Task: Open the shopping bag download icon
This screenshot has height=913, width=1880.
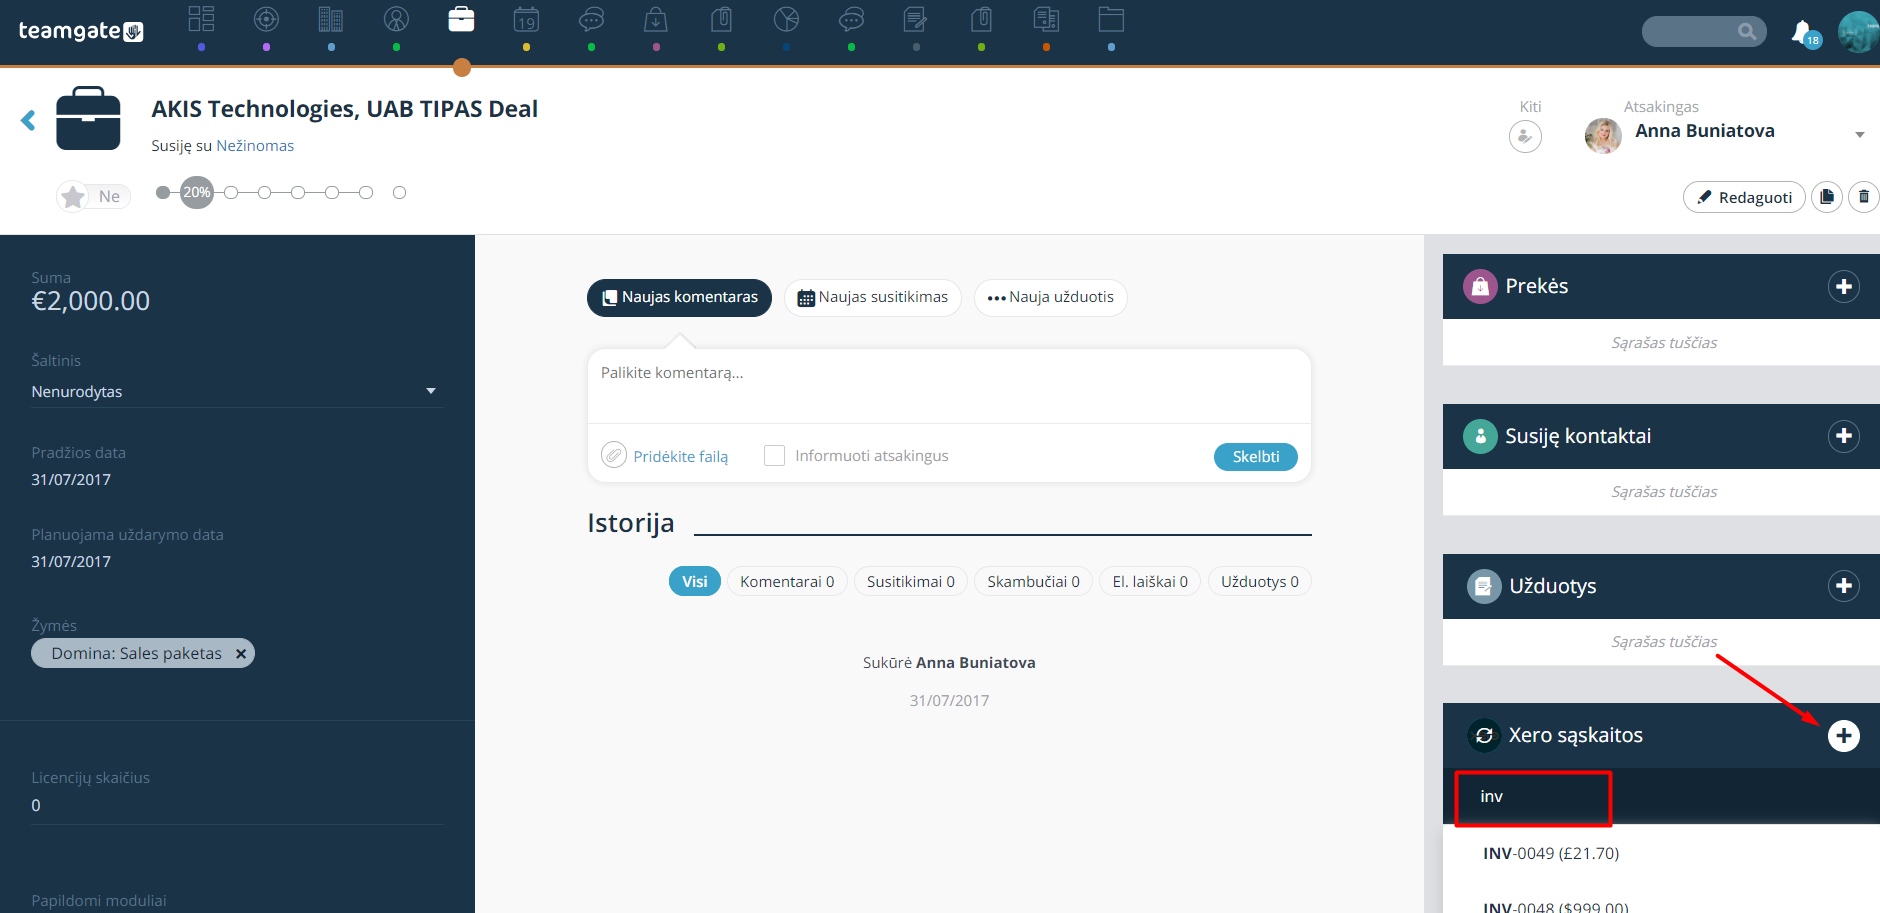Action: [656, 19]
